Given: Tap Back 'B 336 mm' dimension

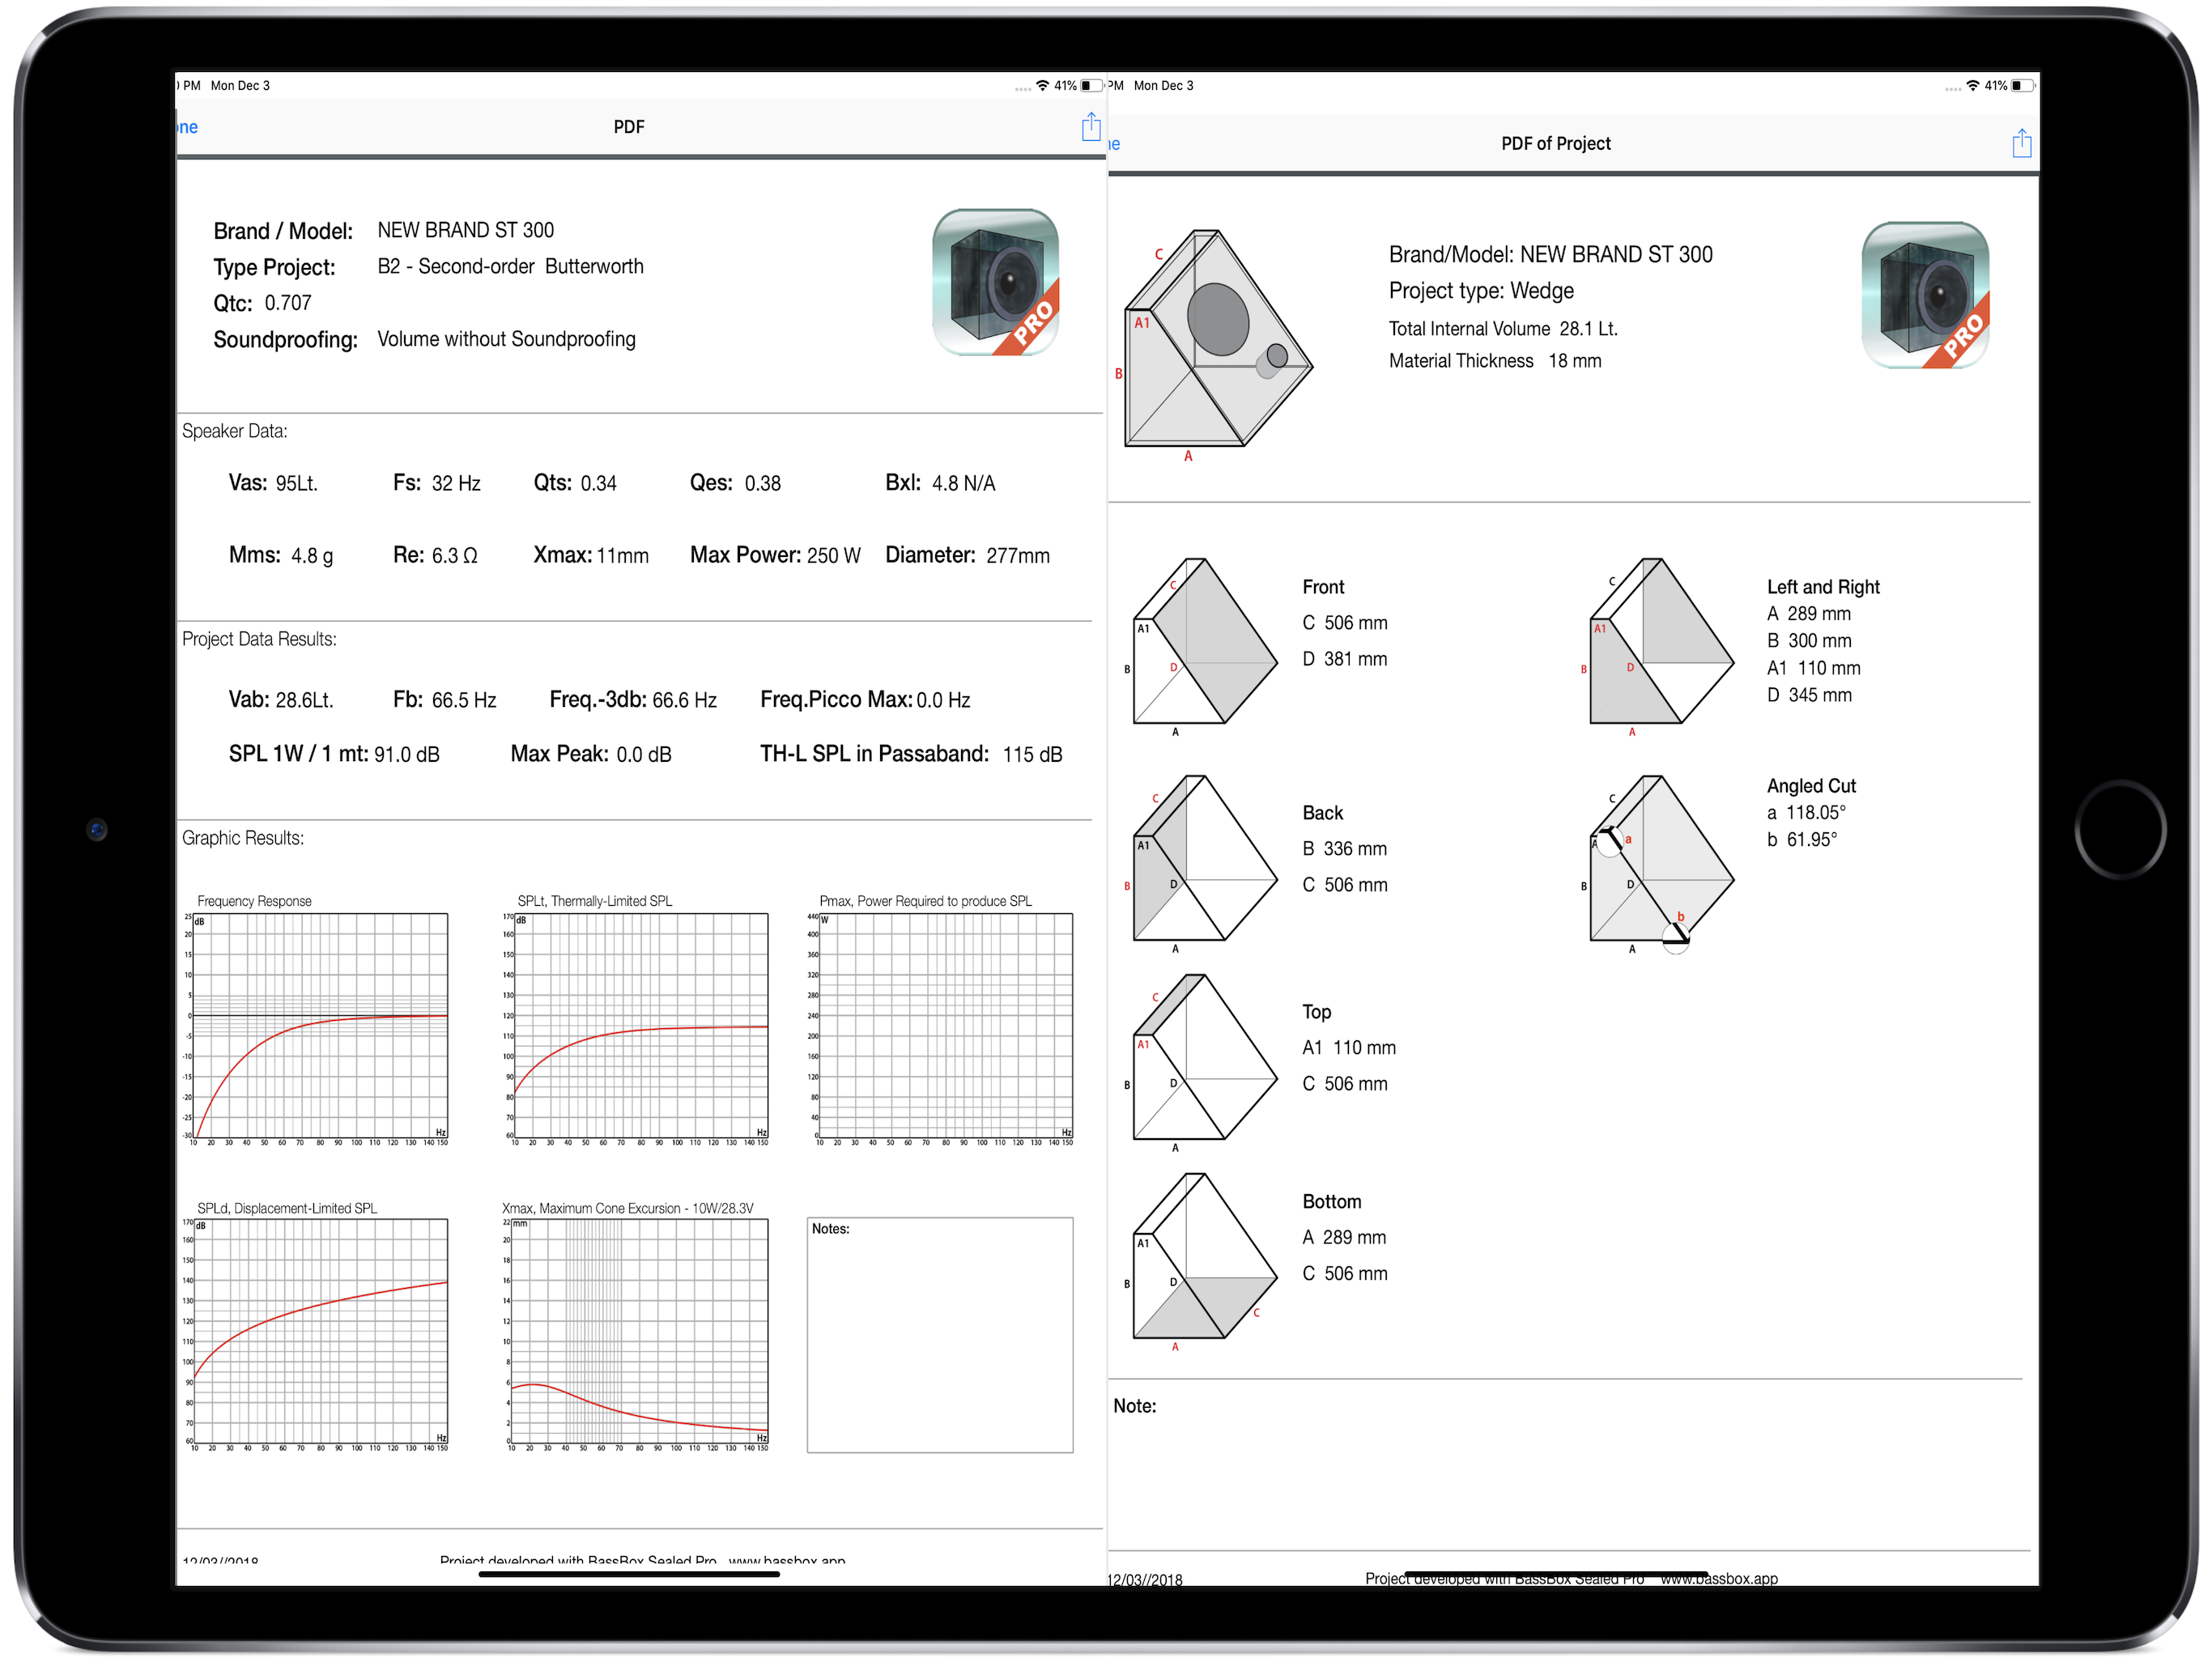Looking at the screenshot, I should [x=1345, y=849].
